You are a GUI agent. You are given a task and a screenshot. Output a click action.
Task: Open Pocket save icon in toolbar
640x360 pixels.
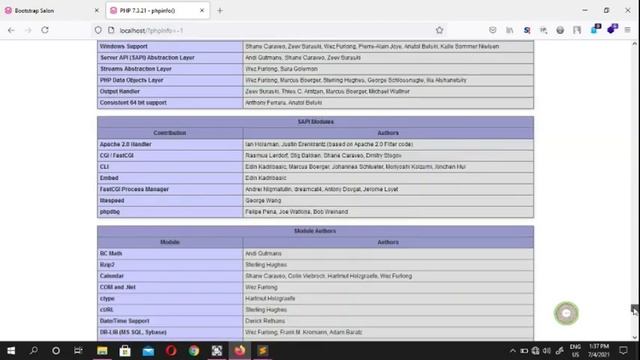493,30
